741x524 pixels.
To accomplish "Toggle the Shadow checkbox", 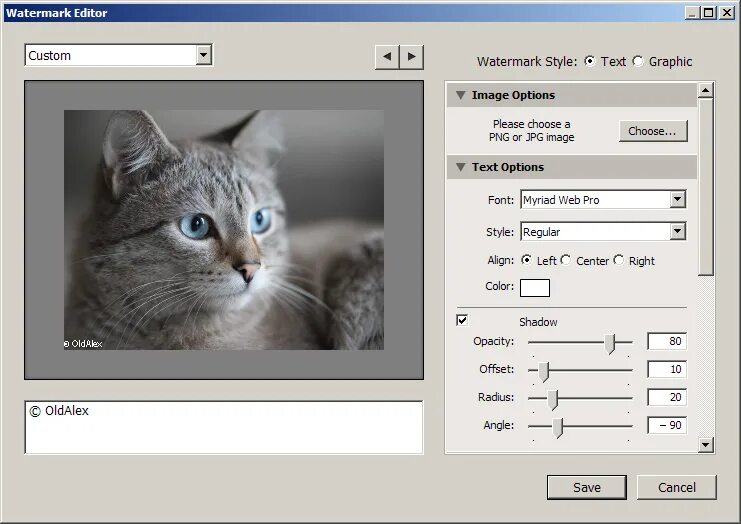I will [x=462, y=320].
